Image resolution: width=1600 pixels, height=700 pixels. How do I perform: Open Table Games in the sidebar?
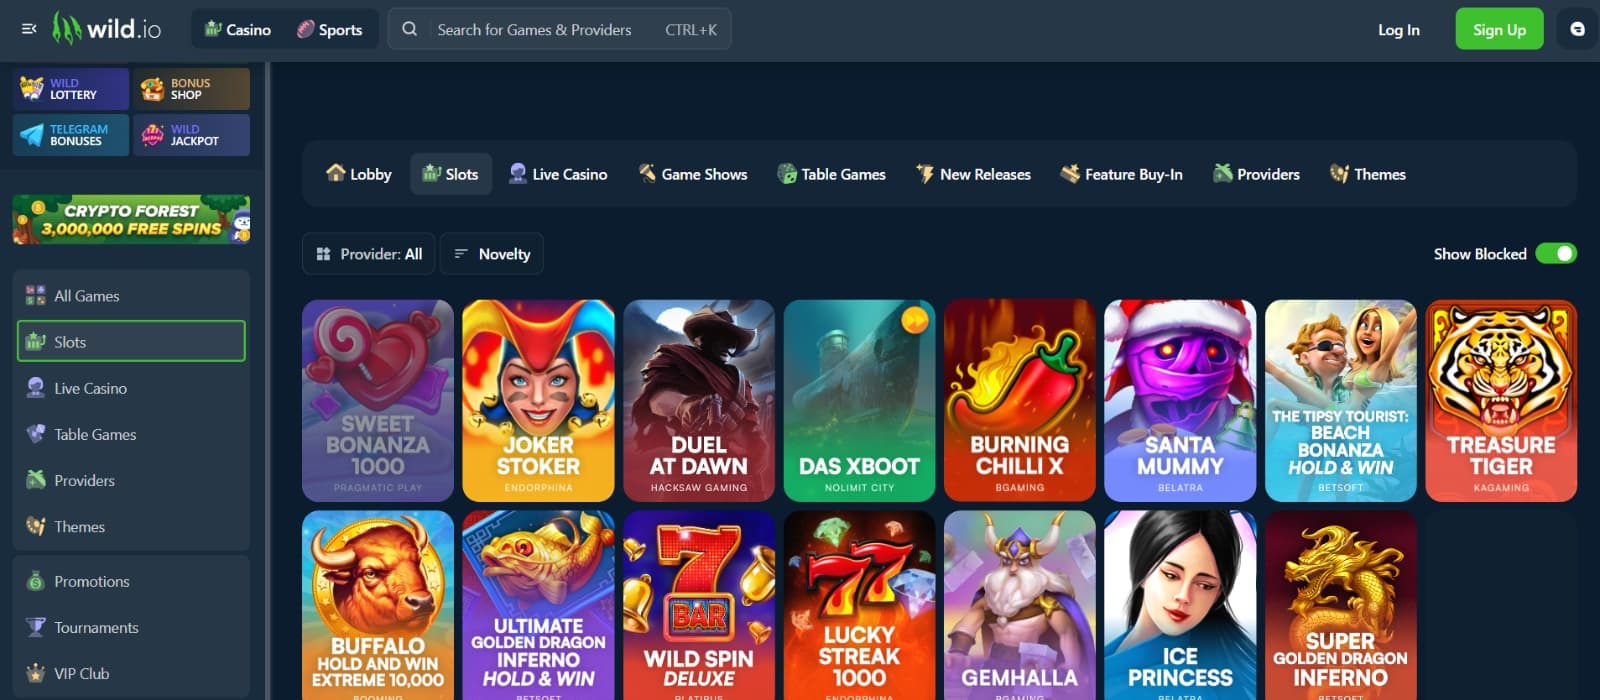click(x=131, y=434)
